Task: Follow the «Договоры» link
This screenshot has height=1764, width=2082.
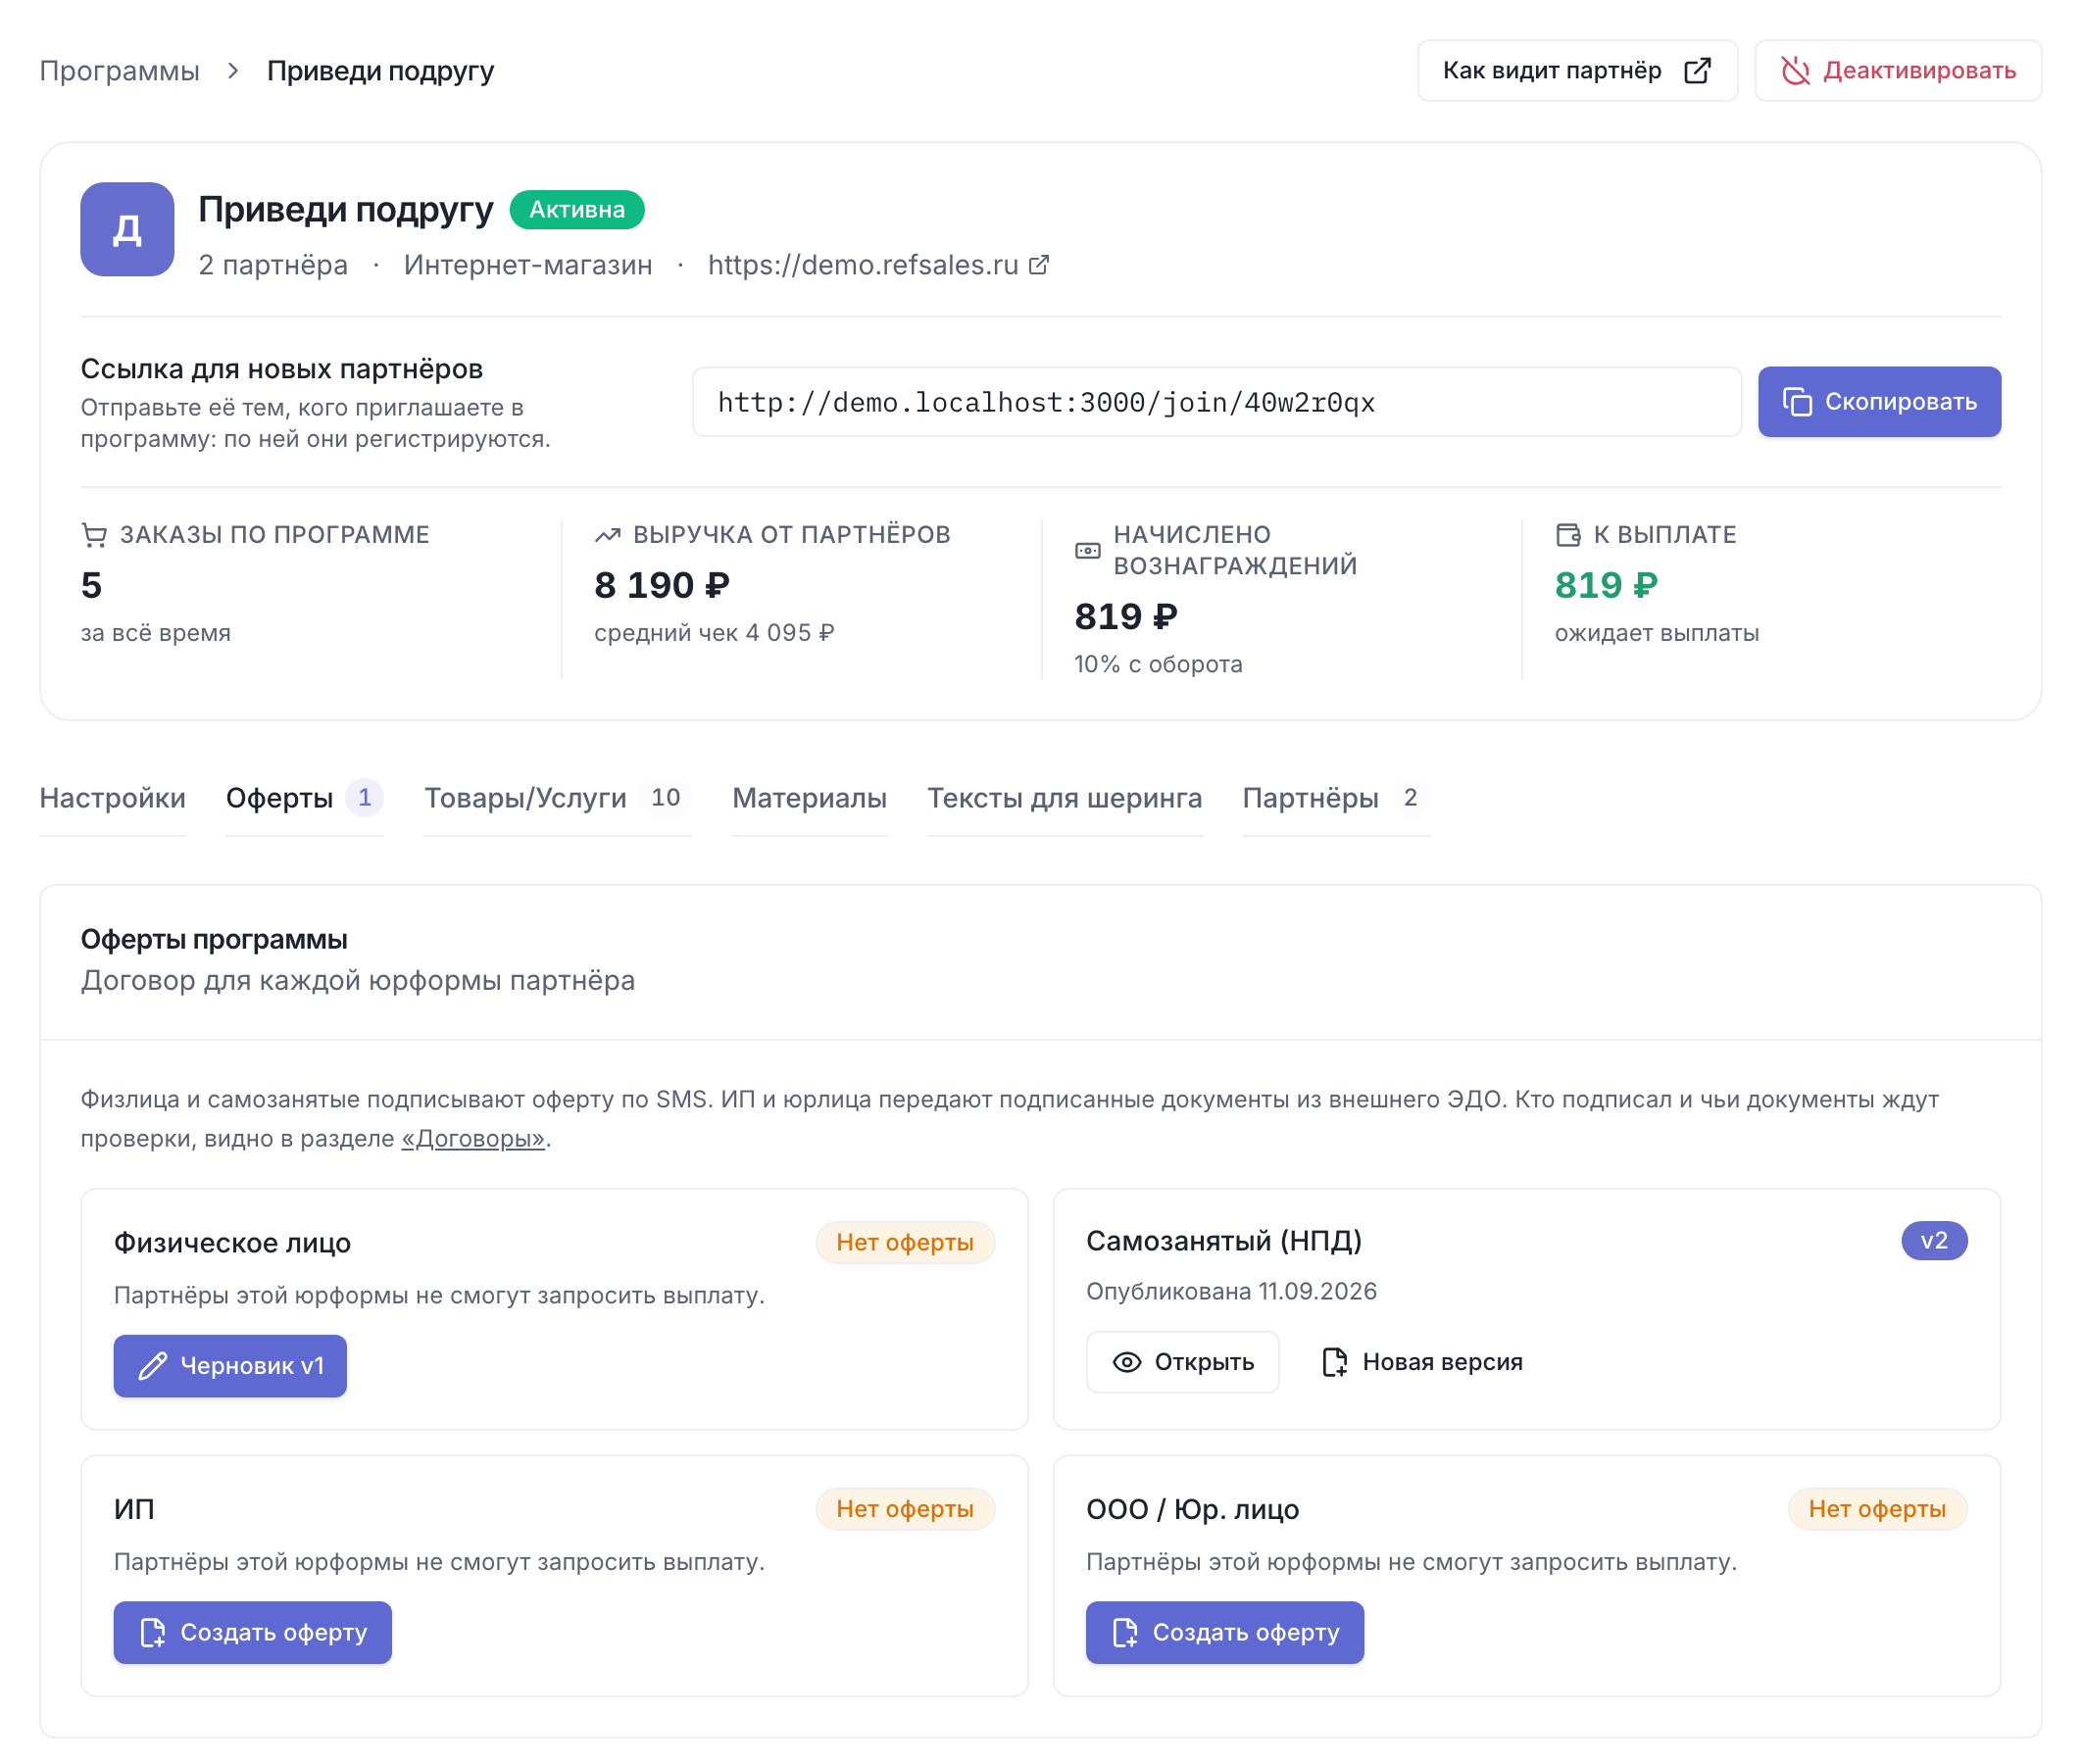Action: (x=473, y=1138)
